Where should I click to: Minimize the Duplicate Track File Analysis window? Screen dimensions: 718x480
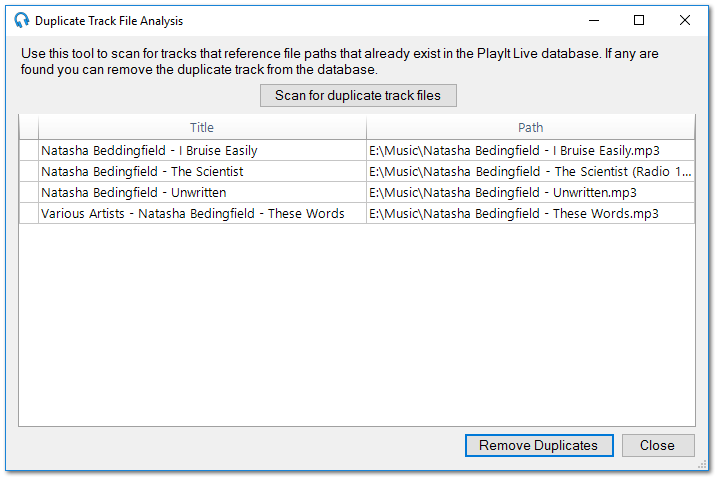click(x=594, y=21)
